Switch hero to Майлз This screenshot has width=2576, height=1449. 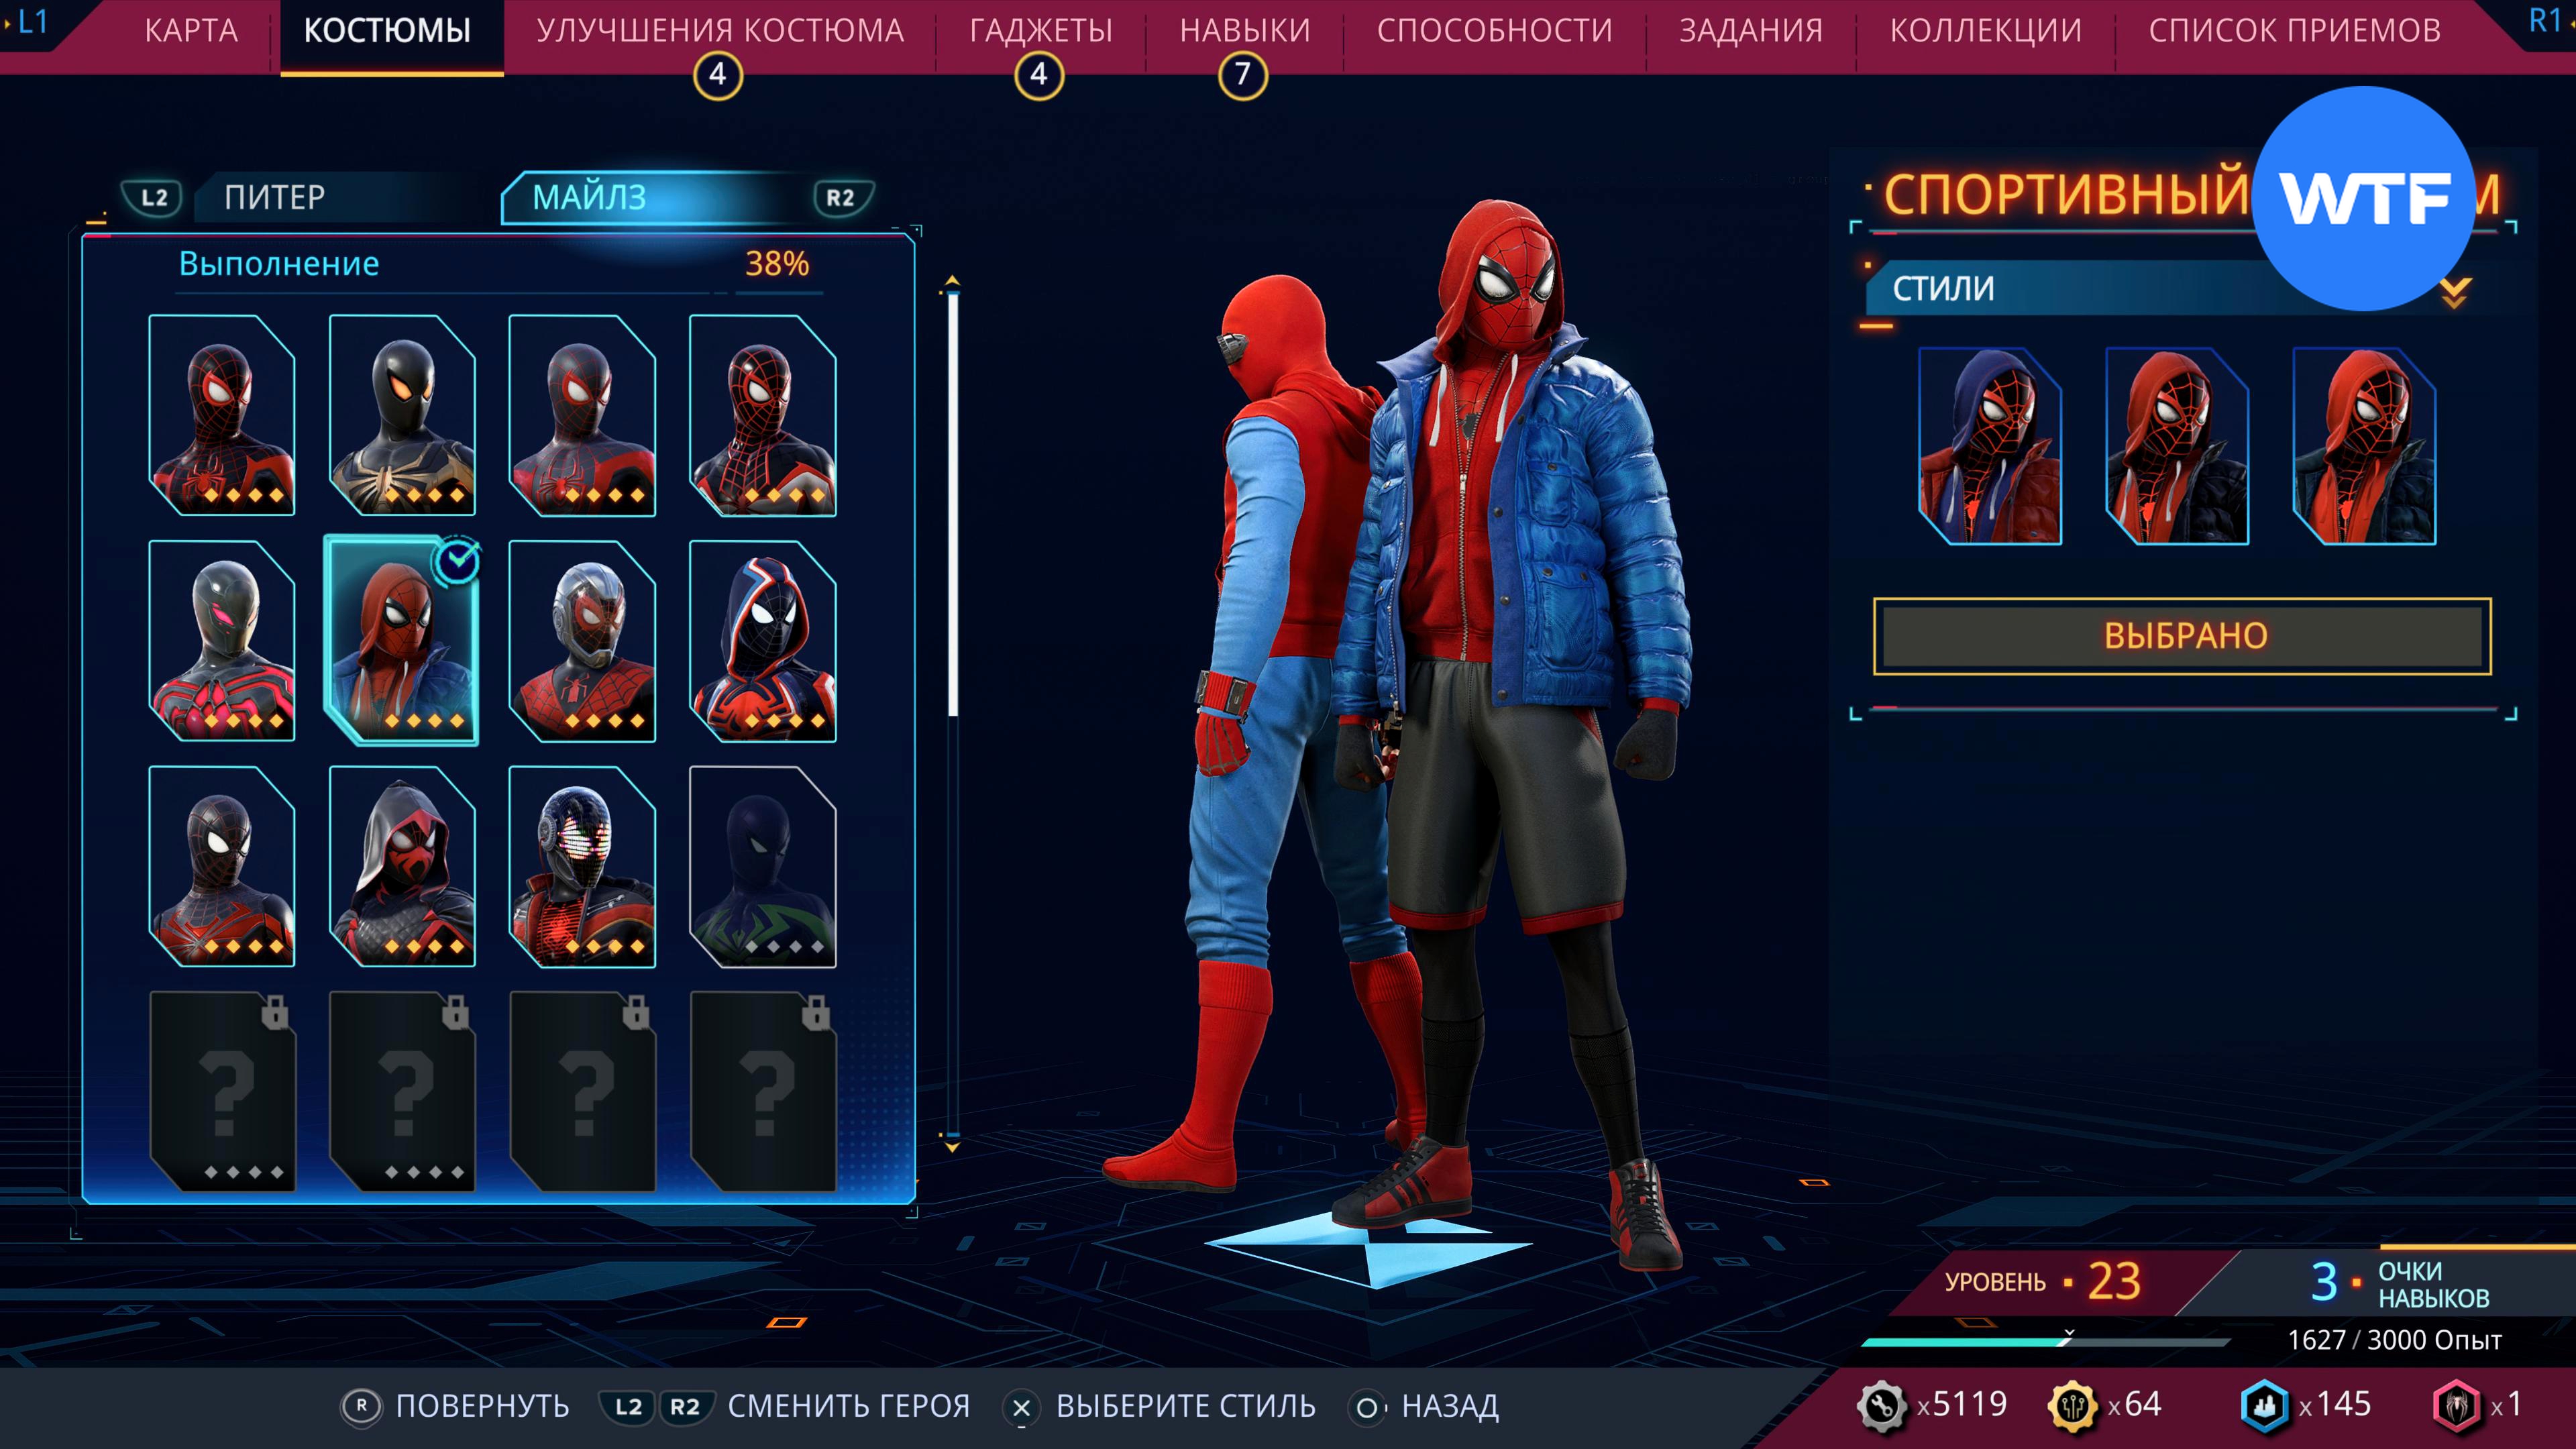pyautogui.click(x=590, y=197)
